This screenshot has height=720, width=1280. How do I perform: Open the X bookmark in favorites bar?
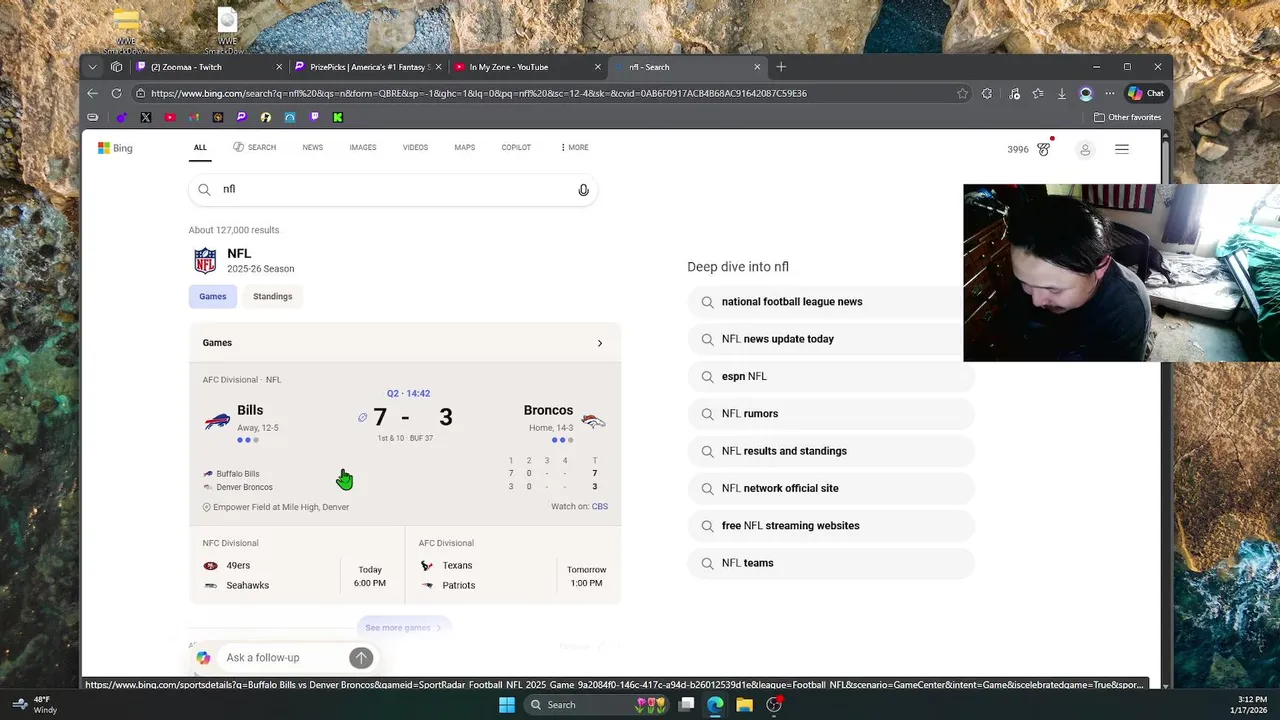pyautogui.click(x=146, y=117)
